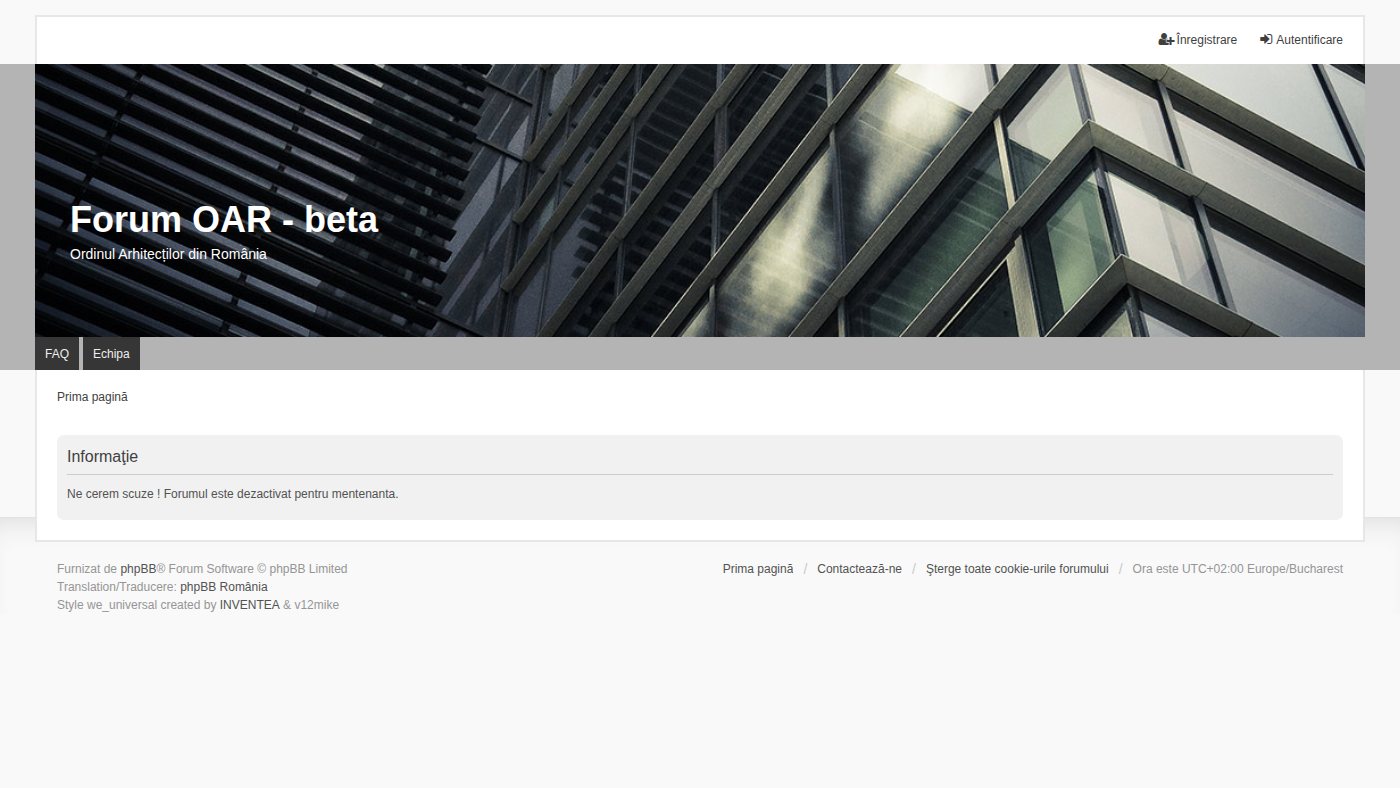Select Șterge toate cookie-urile forumului
The image size is (1400, 788).
pos(1017,569)
